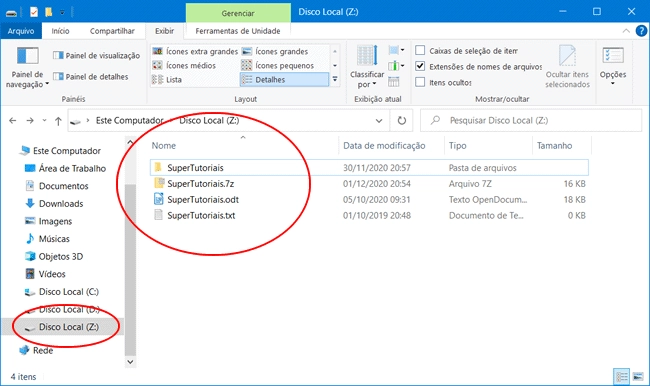Viewport: 650px width, 386px height.
Task: Select the SuperTutoriais.7z archive file
Action: [201, 184]
